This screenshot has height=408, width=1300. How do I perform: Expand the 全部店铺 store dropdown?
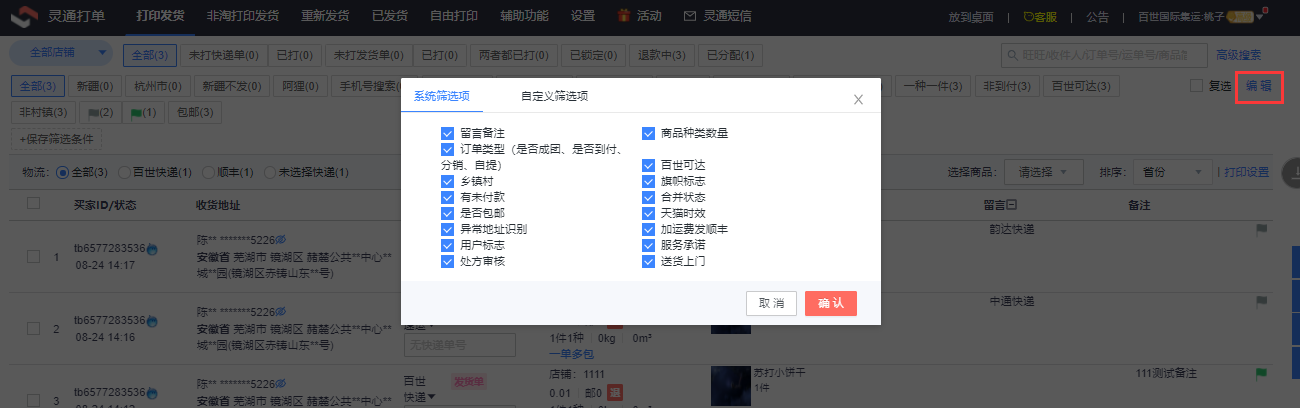pos(62,53)
